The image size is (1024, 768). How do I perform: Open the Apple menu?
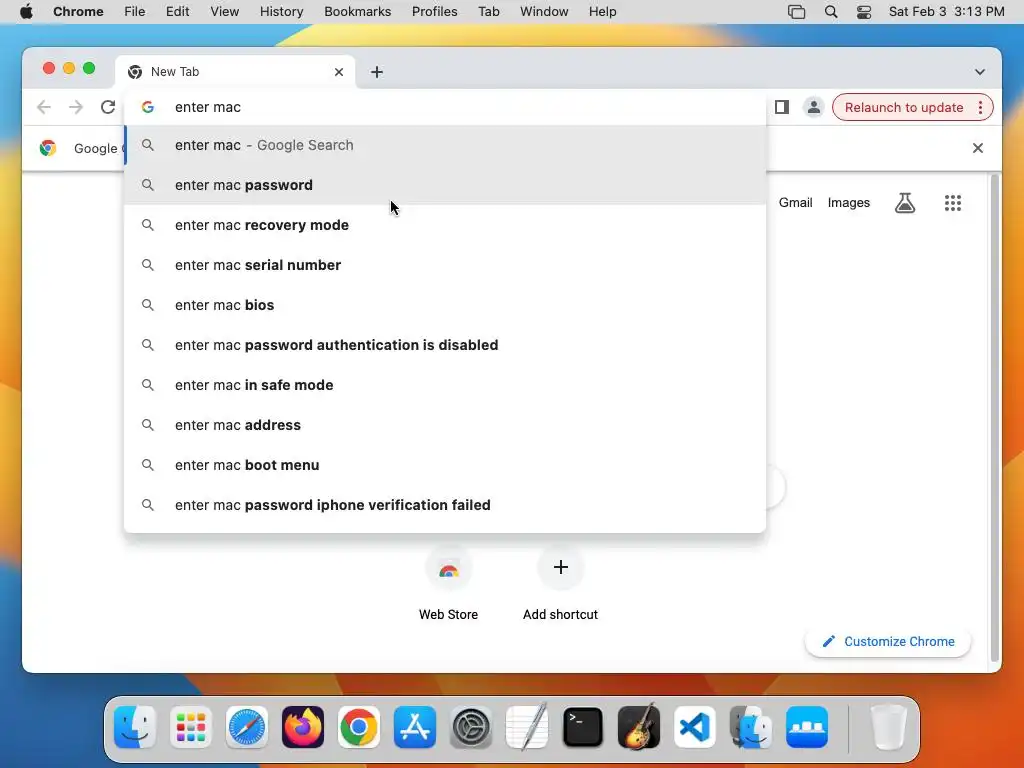click(26, 12)
